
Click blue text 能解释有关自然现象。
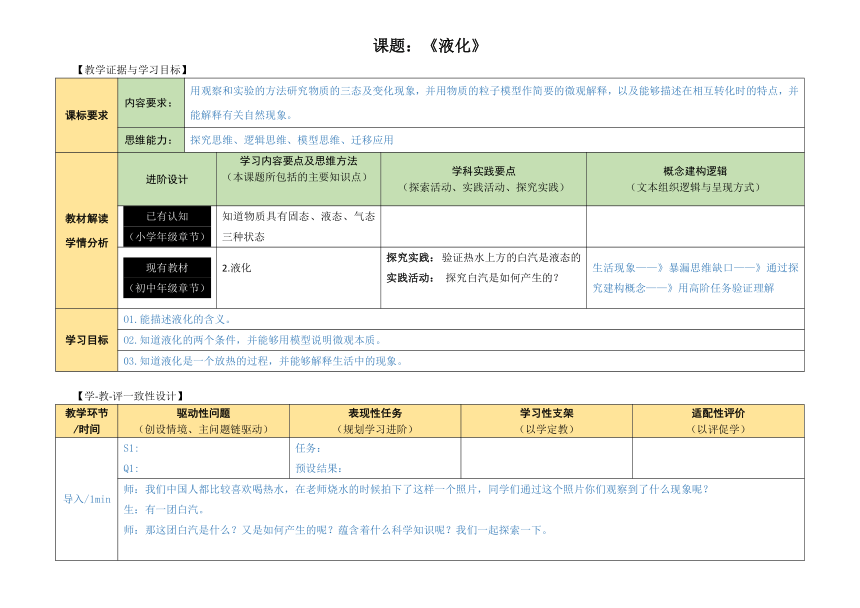(242, 115)
